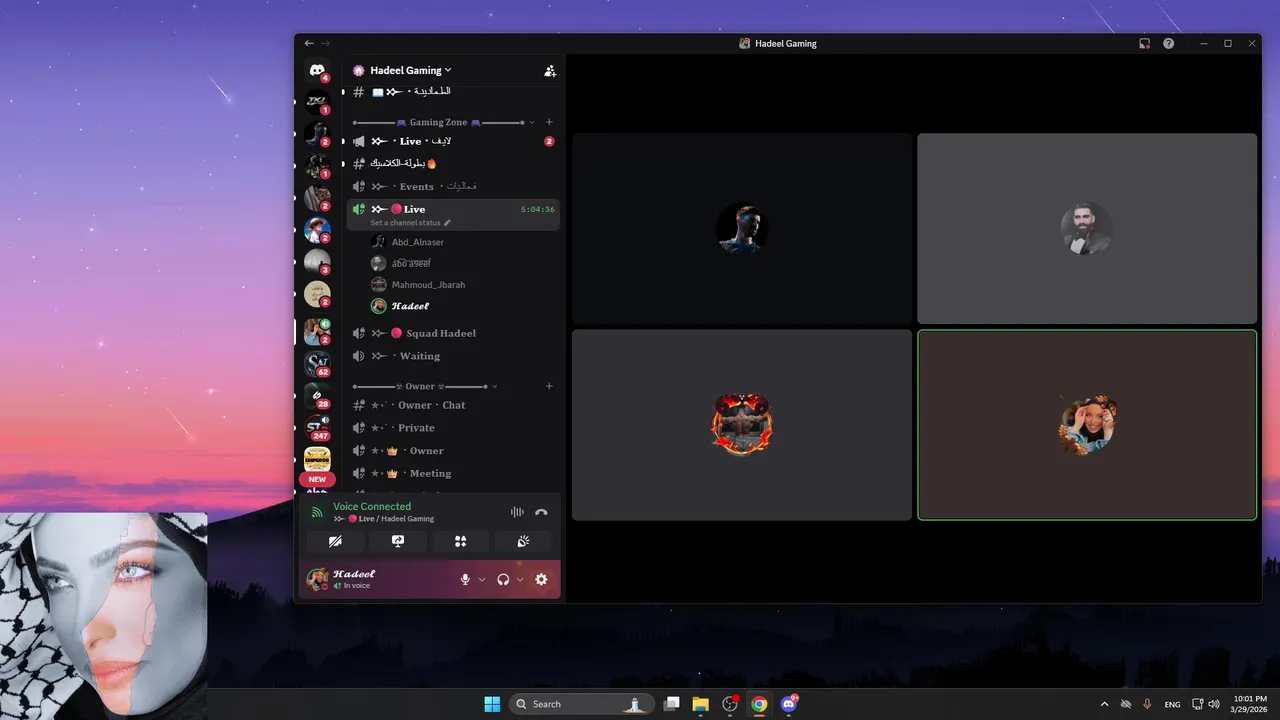
Task: Open output device options arrow beside headphones
Action: (520, 579)
